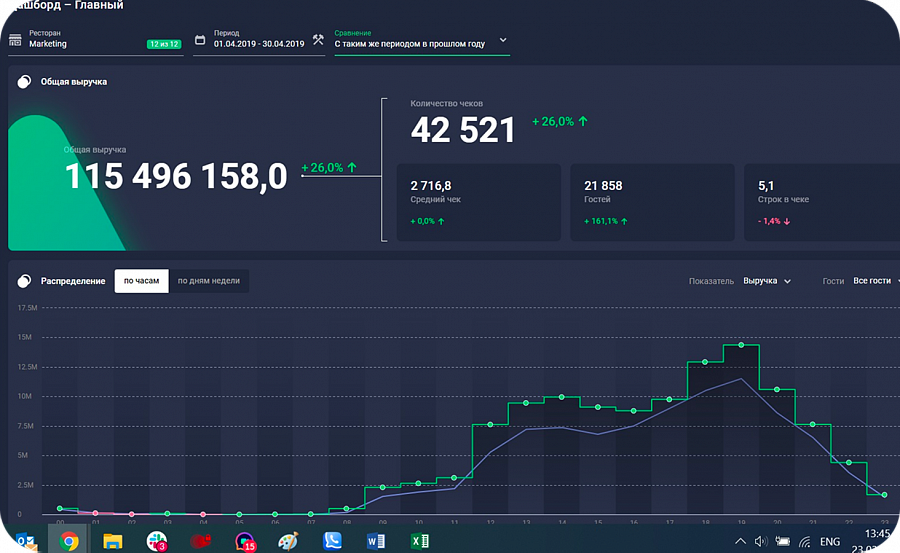Select the peak data point on the chart
This screenshot has height=553, width=900.
coord(741,345)
